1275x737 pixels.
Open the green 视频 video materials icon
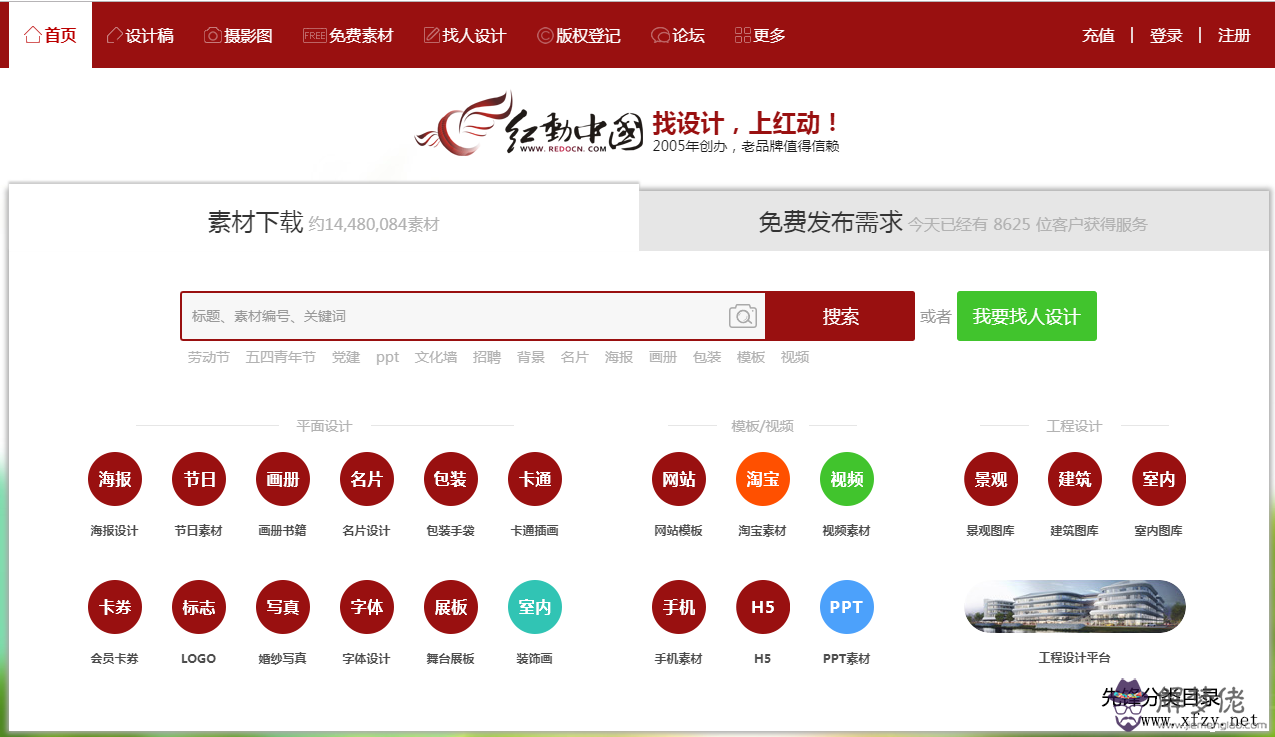847,480
